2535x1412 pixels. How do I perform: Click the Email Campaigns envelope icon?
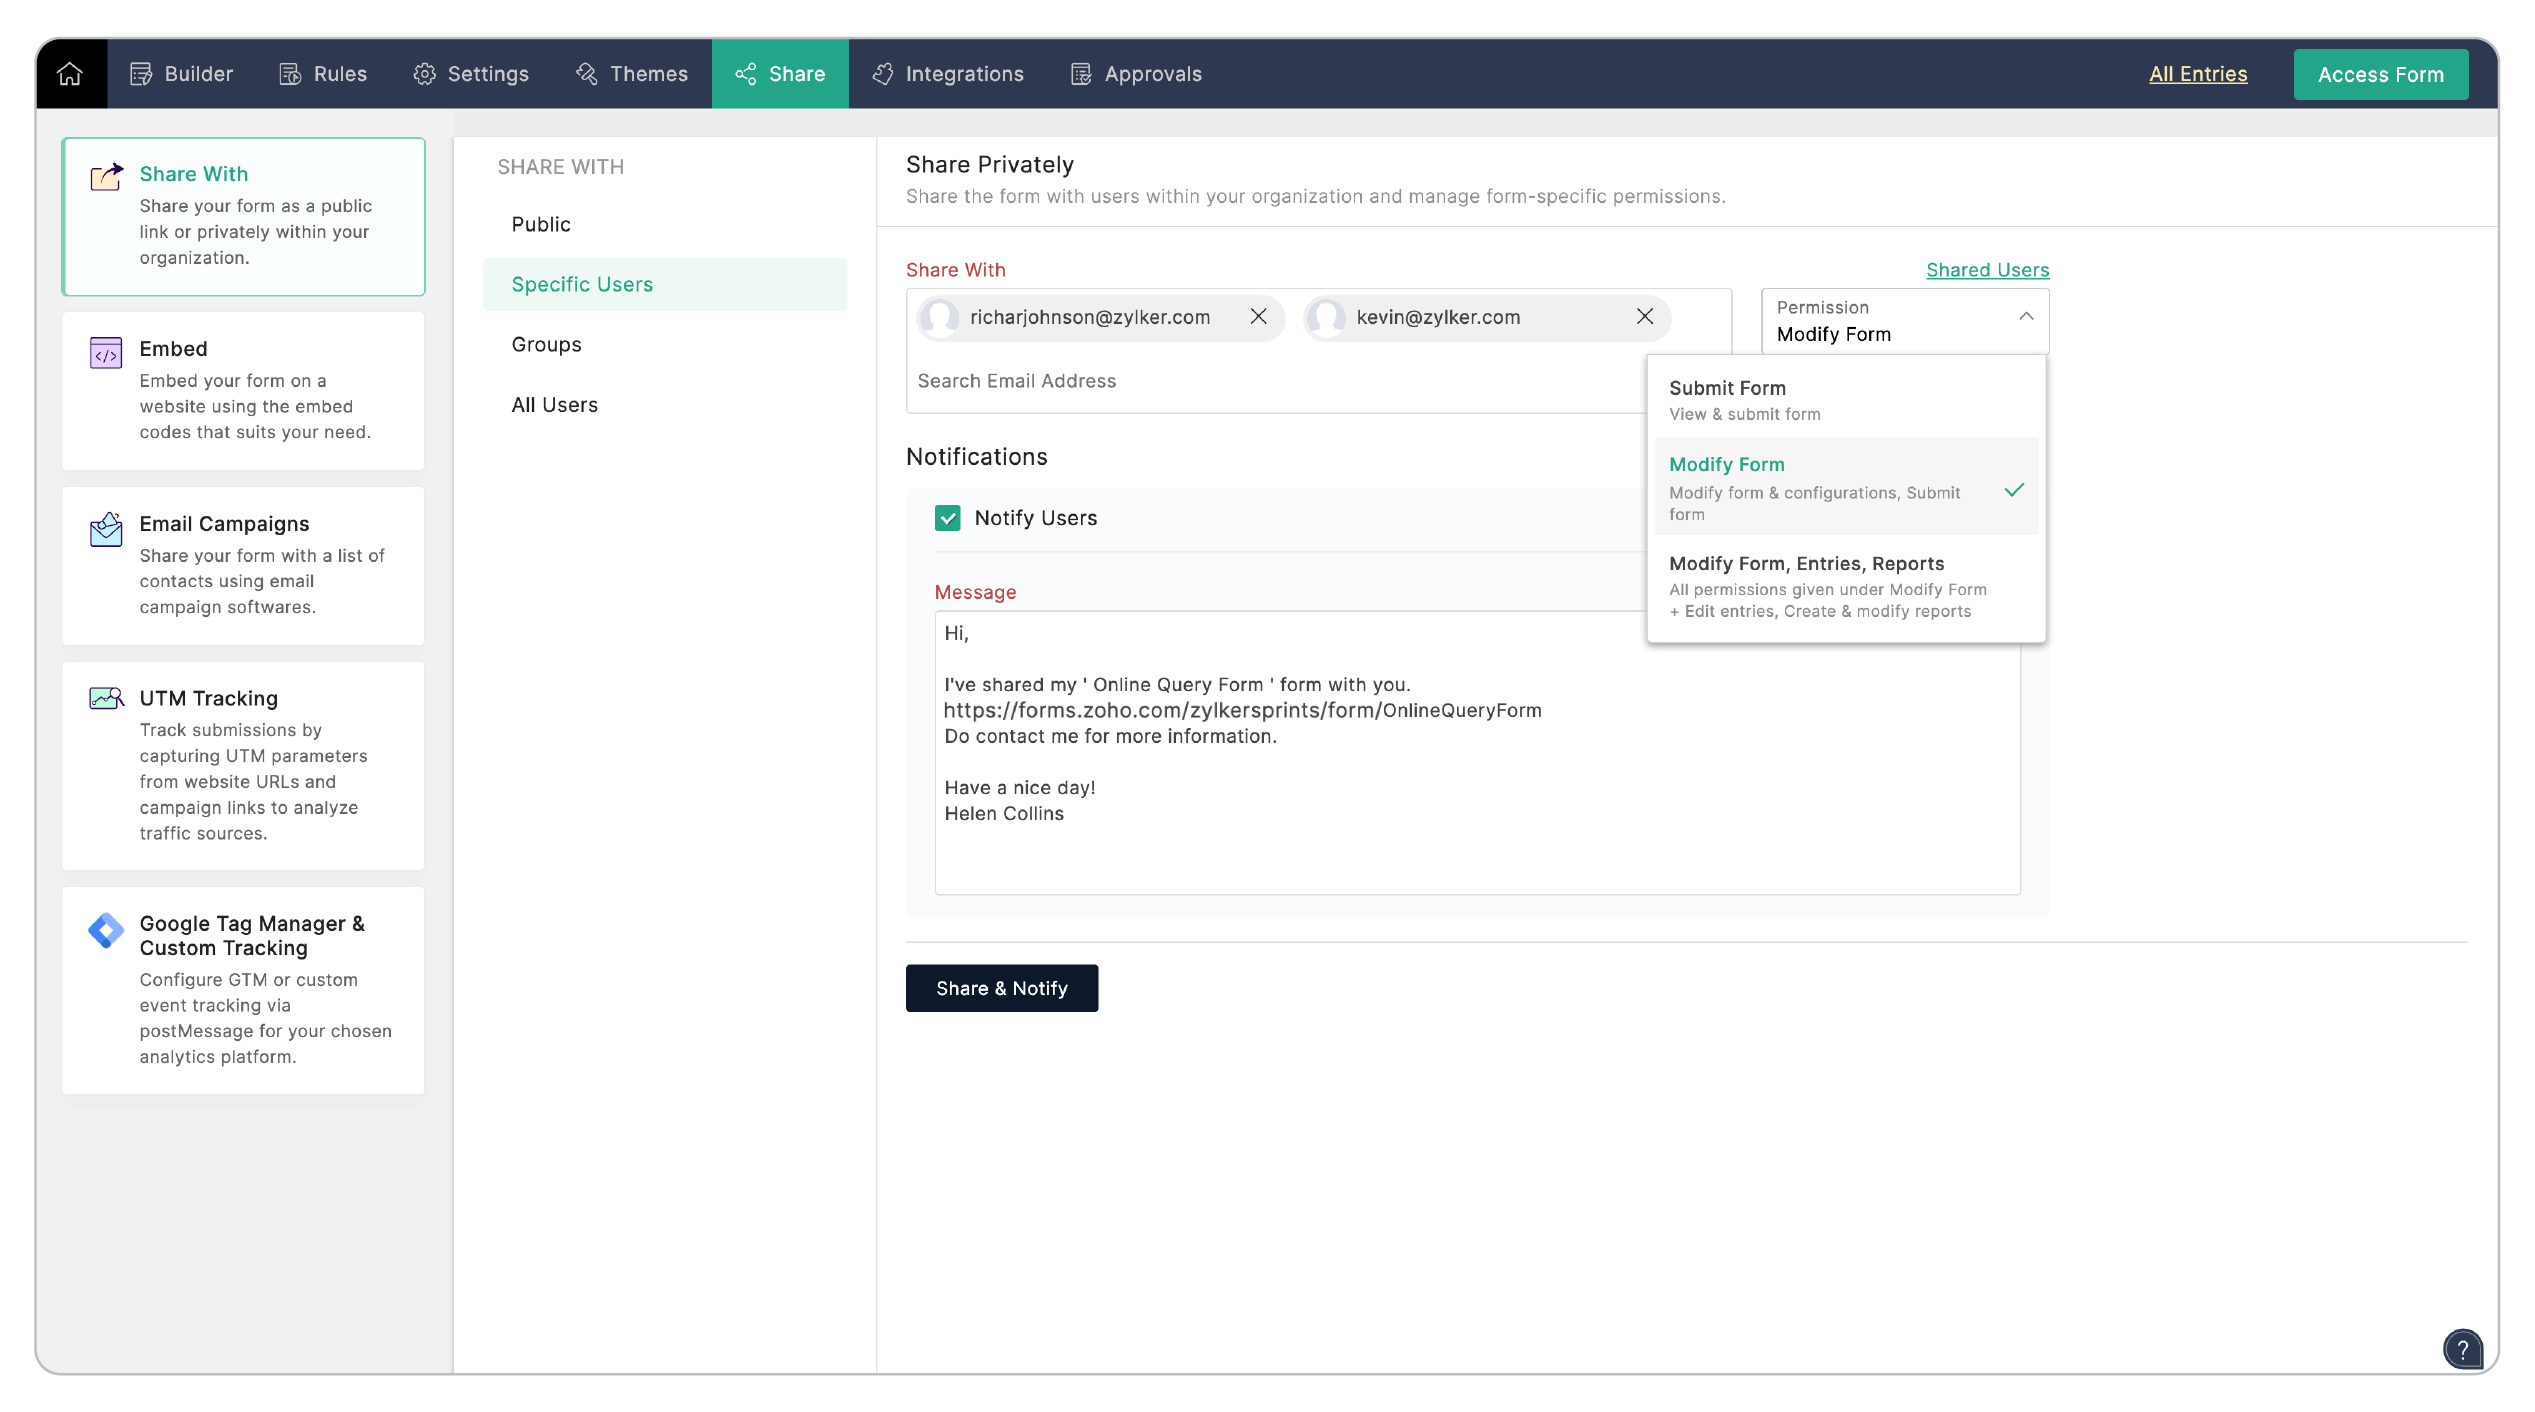pyautogui.click(x=106, y=529)
